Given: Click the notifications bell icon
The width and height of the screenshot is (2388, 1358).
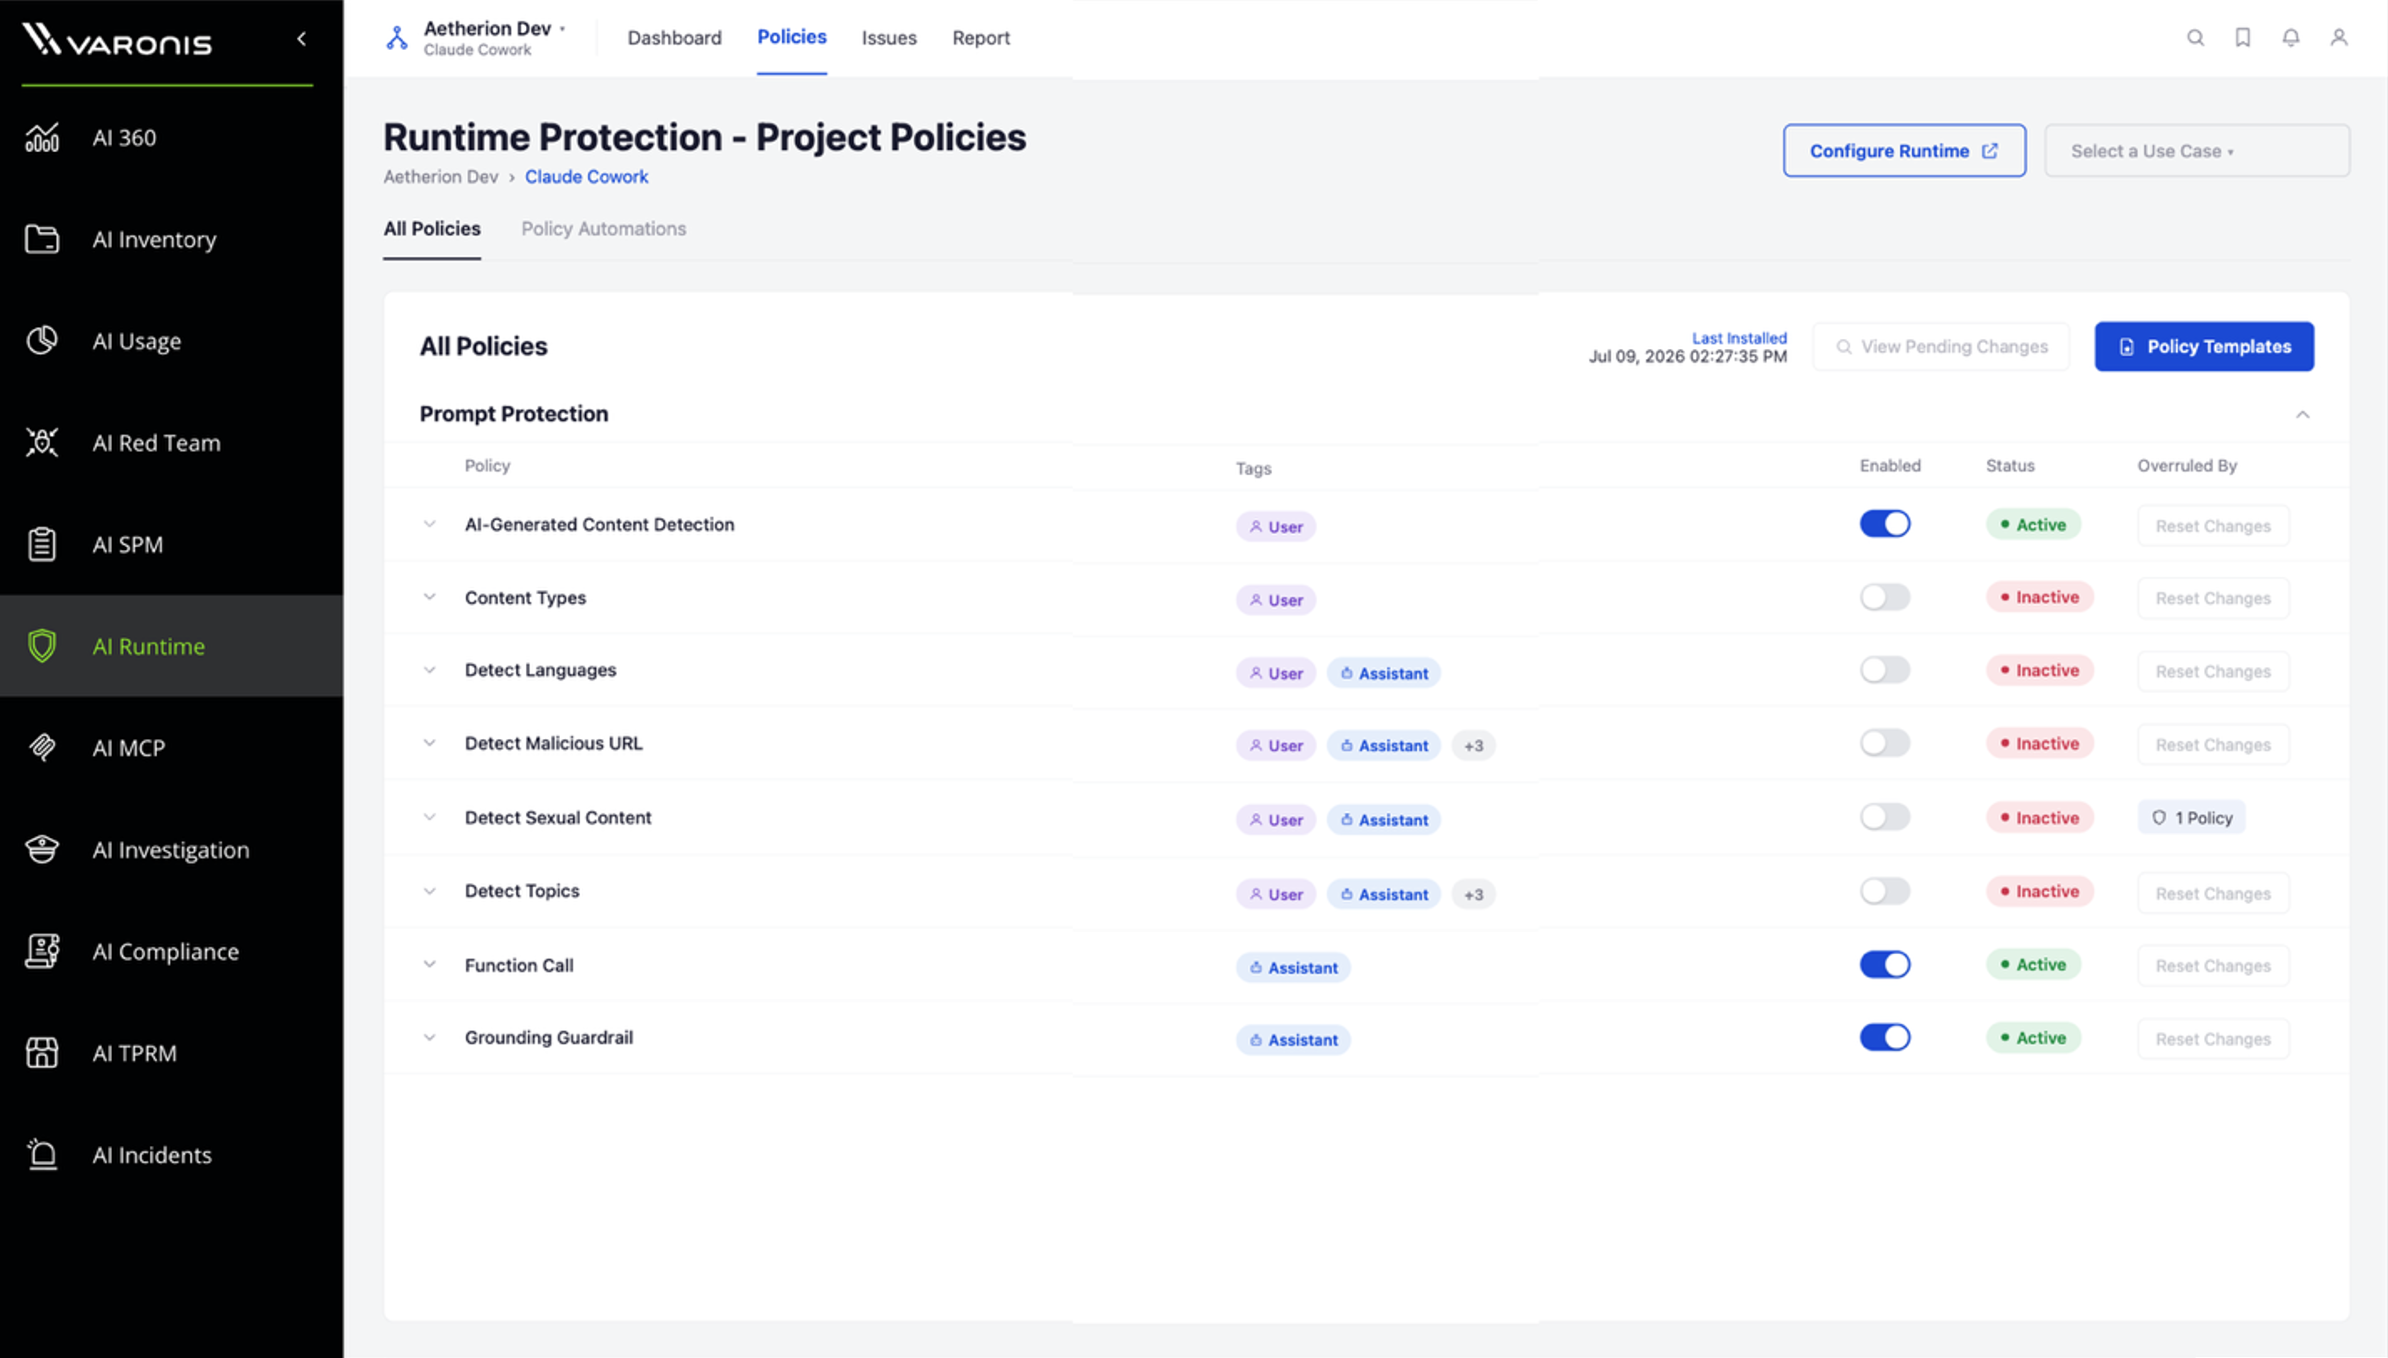Looking at the screenshot, I should (2291, 38).
